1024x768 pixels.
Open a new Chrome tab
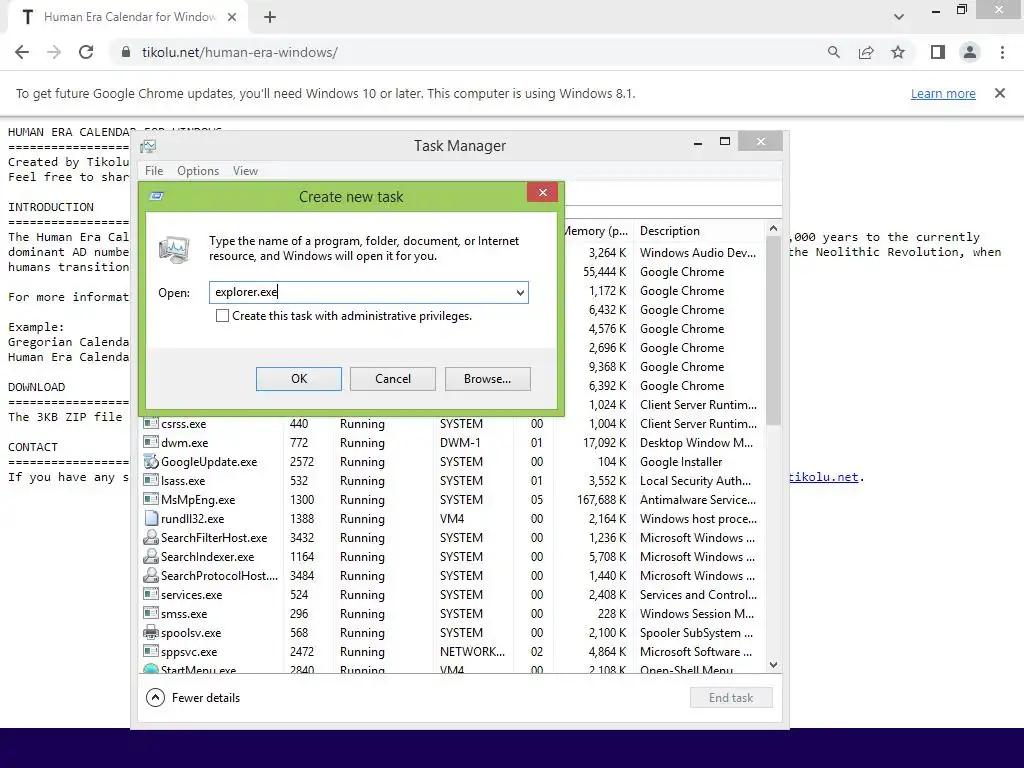[270, 18]
